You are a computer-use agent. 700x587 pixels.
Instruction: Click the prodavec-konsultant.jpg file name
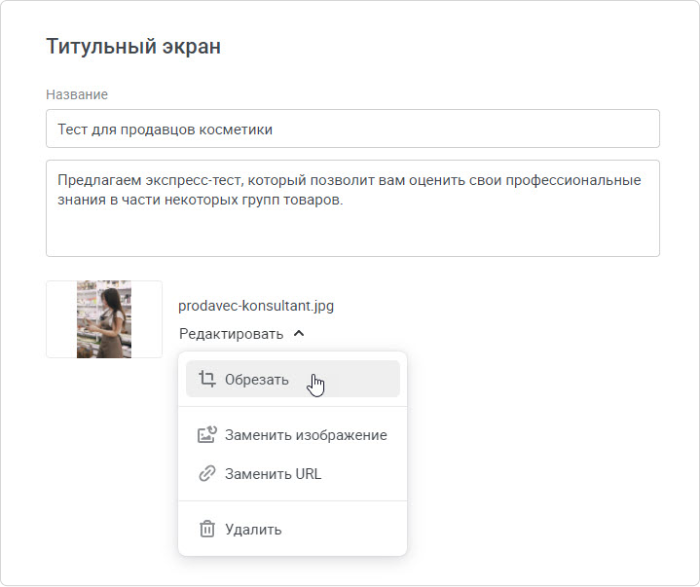coord(256,306)
